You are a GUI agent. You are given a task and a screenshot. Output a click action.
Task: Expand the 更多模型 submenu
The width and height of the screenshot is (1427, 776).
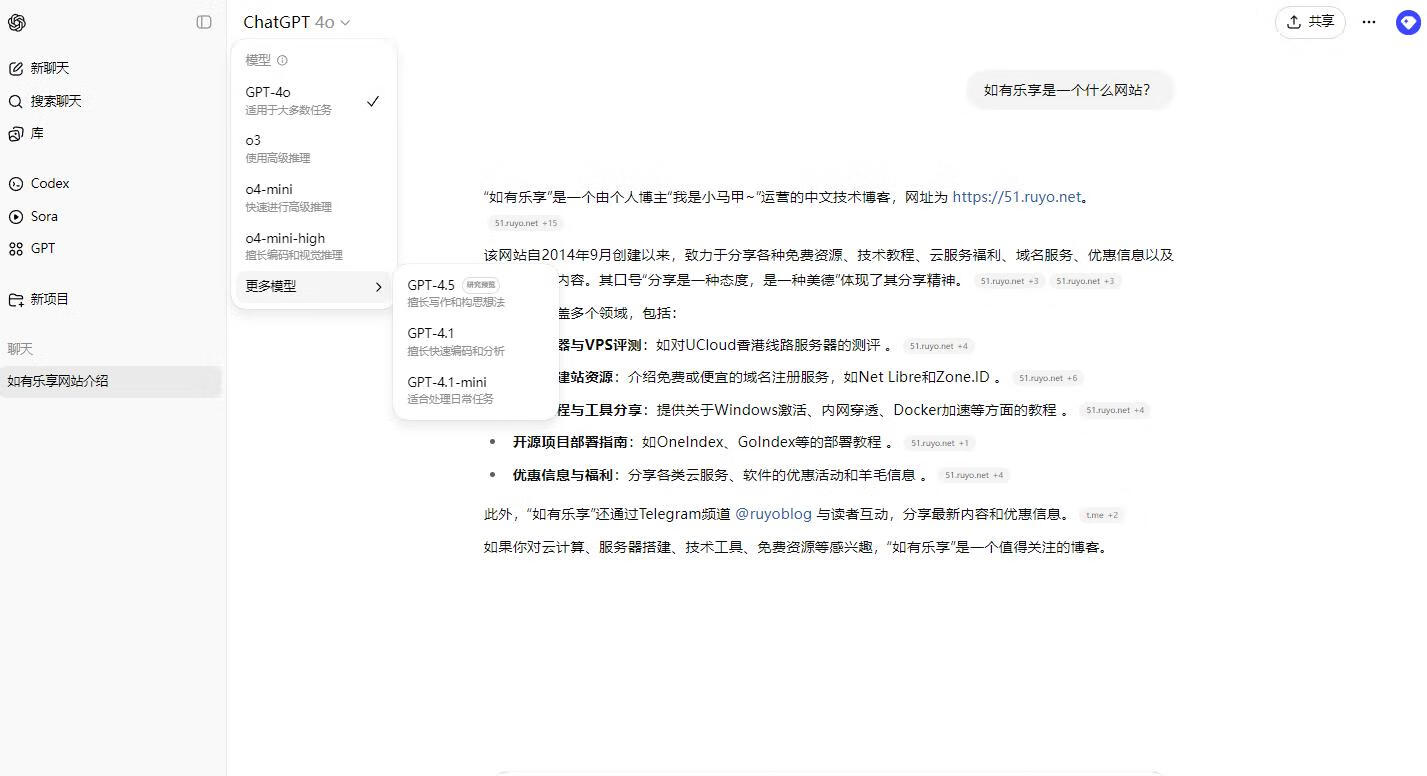313,286
